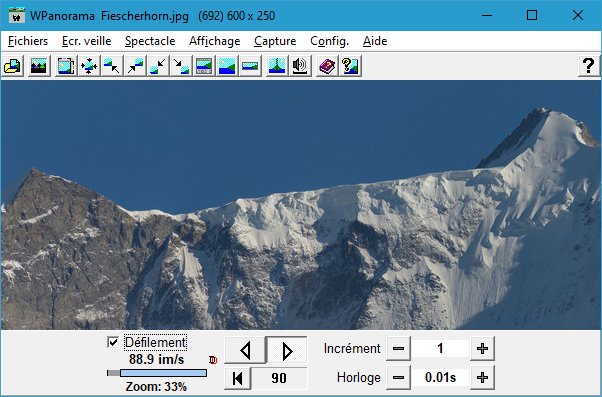
Task: Maximize the WPanorama window
Action: (532, 15)
